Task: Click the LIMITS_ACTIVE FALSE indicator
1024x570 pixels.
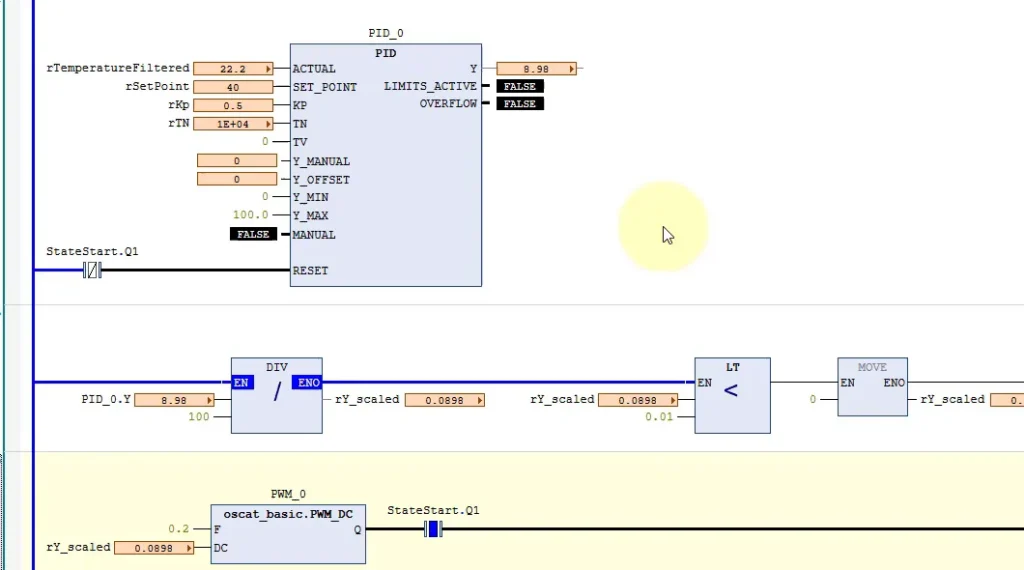Action: pyautogui.click(x=520, y=86)
